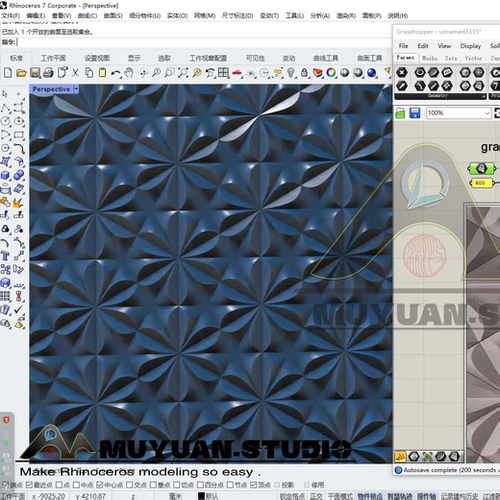500x500 pixels.
Task: Click the blue render sphere icon
Action: pyautogui.click(x=372, y=72)
